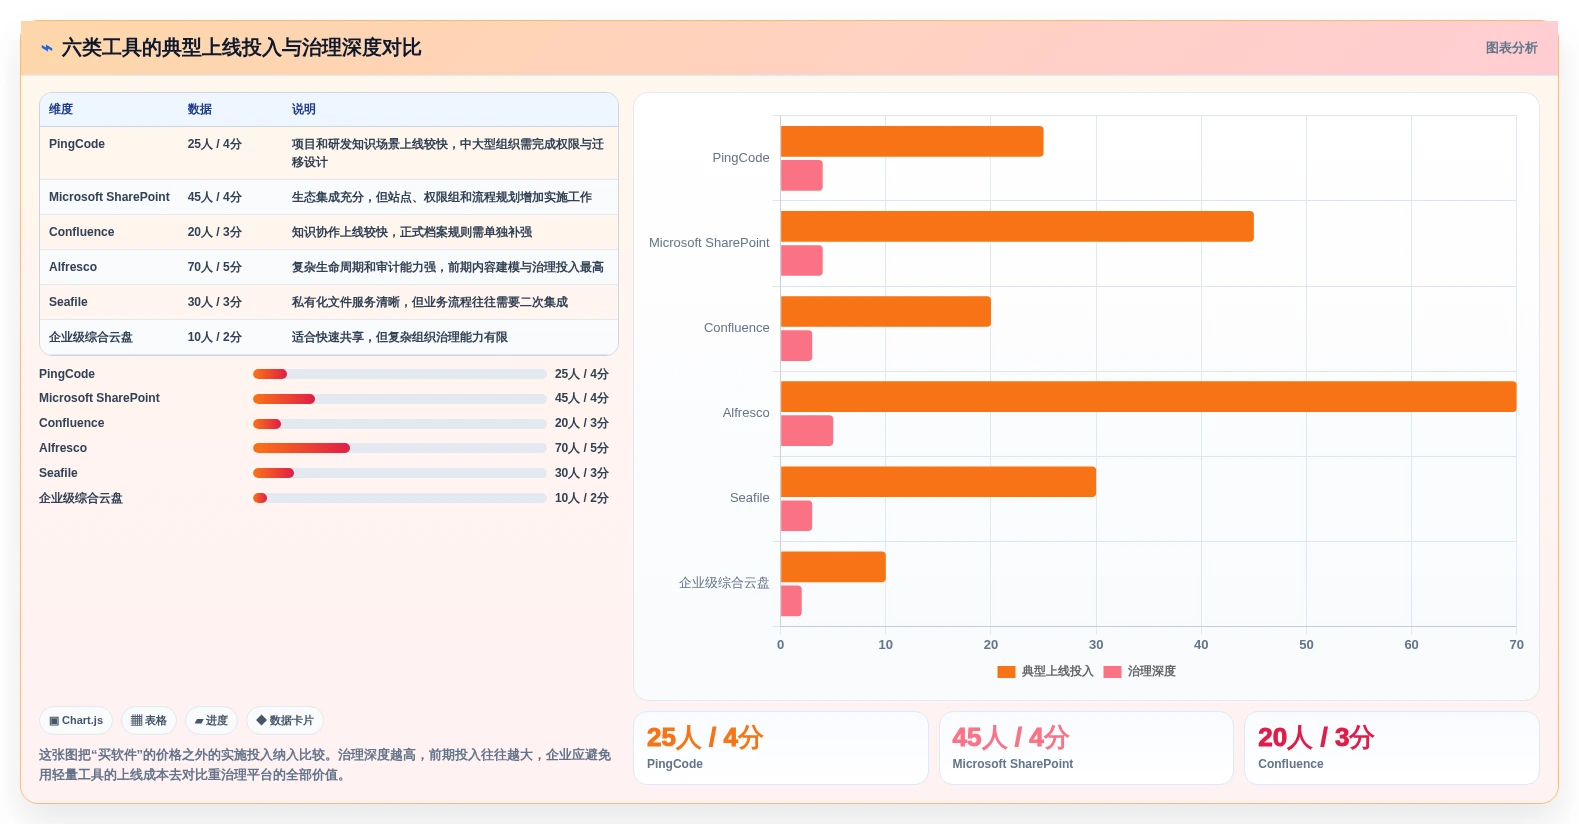Screen dimensions: 1579x824
Task: Open the Confluence 20人 / 3分 data card
Action: (x=1391, y=748)
